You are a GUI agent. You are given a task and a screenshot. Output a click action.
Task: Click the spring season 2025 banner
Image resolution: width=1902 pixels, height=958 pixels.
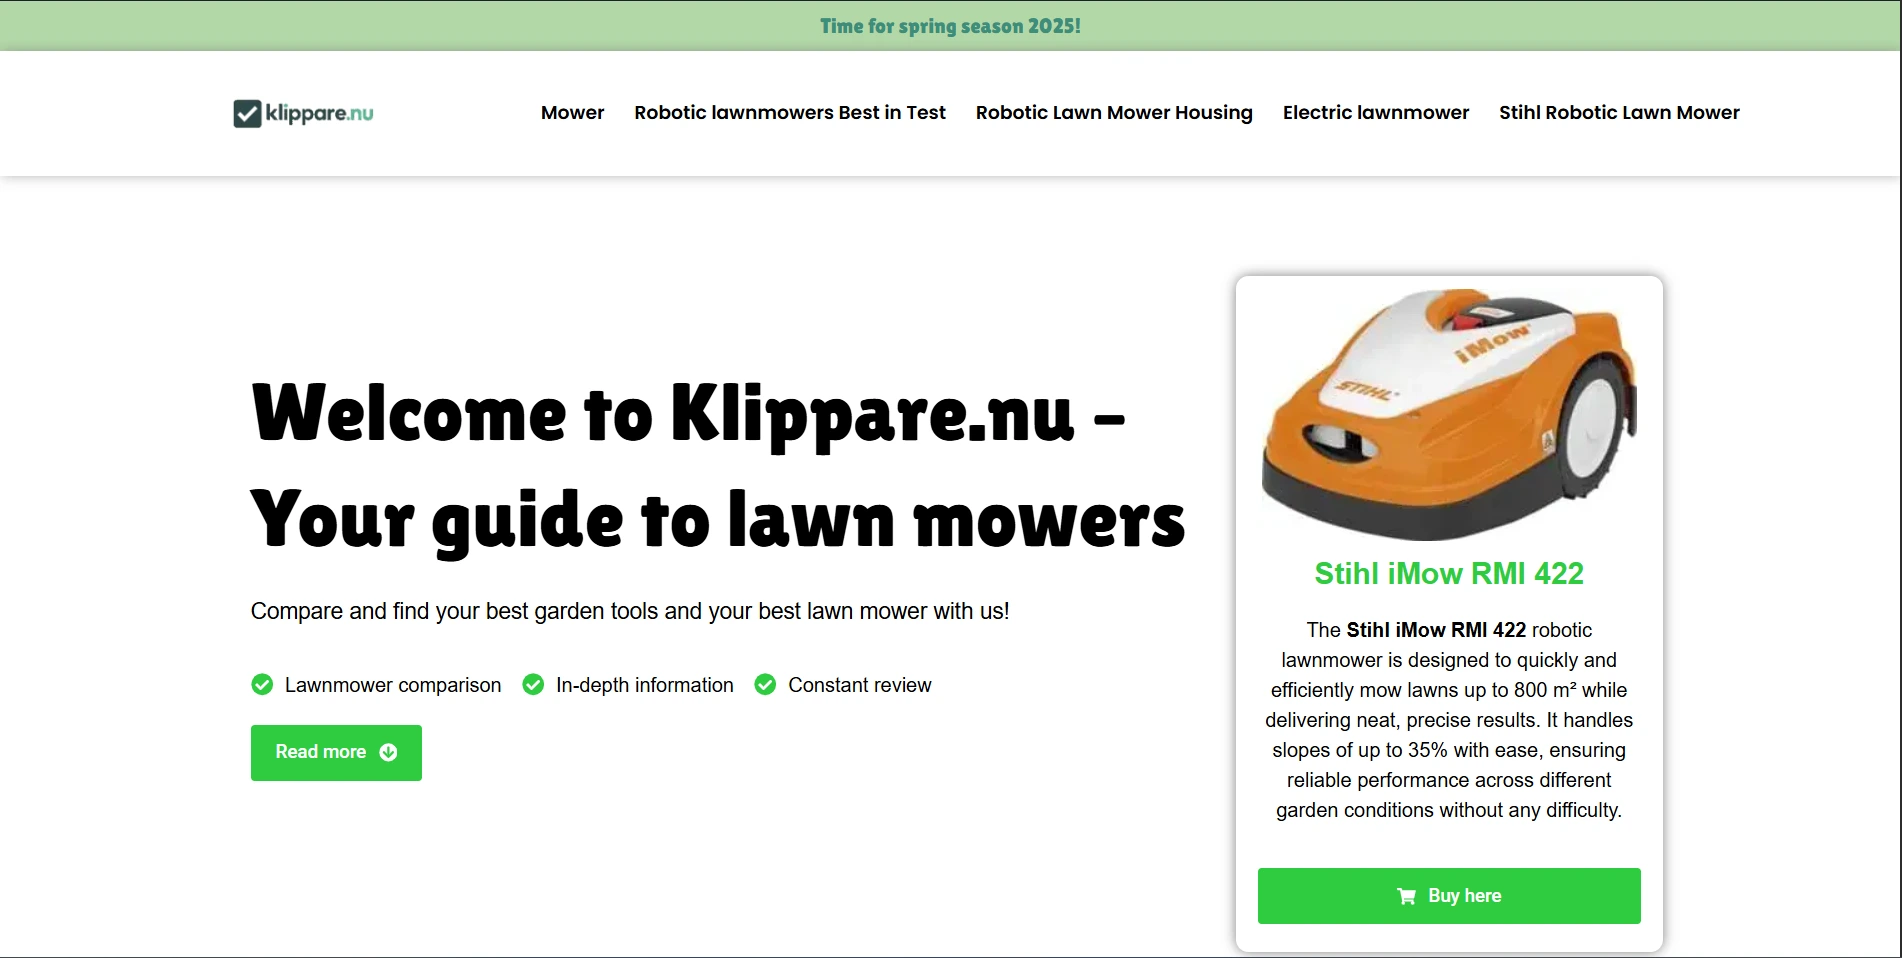point(950,26)
